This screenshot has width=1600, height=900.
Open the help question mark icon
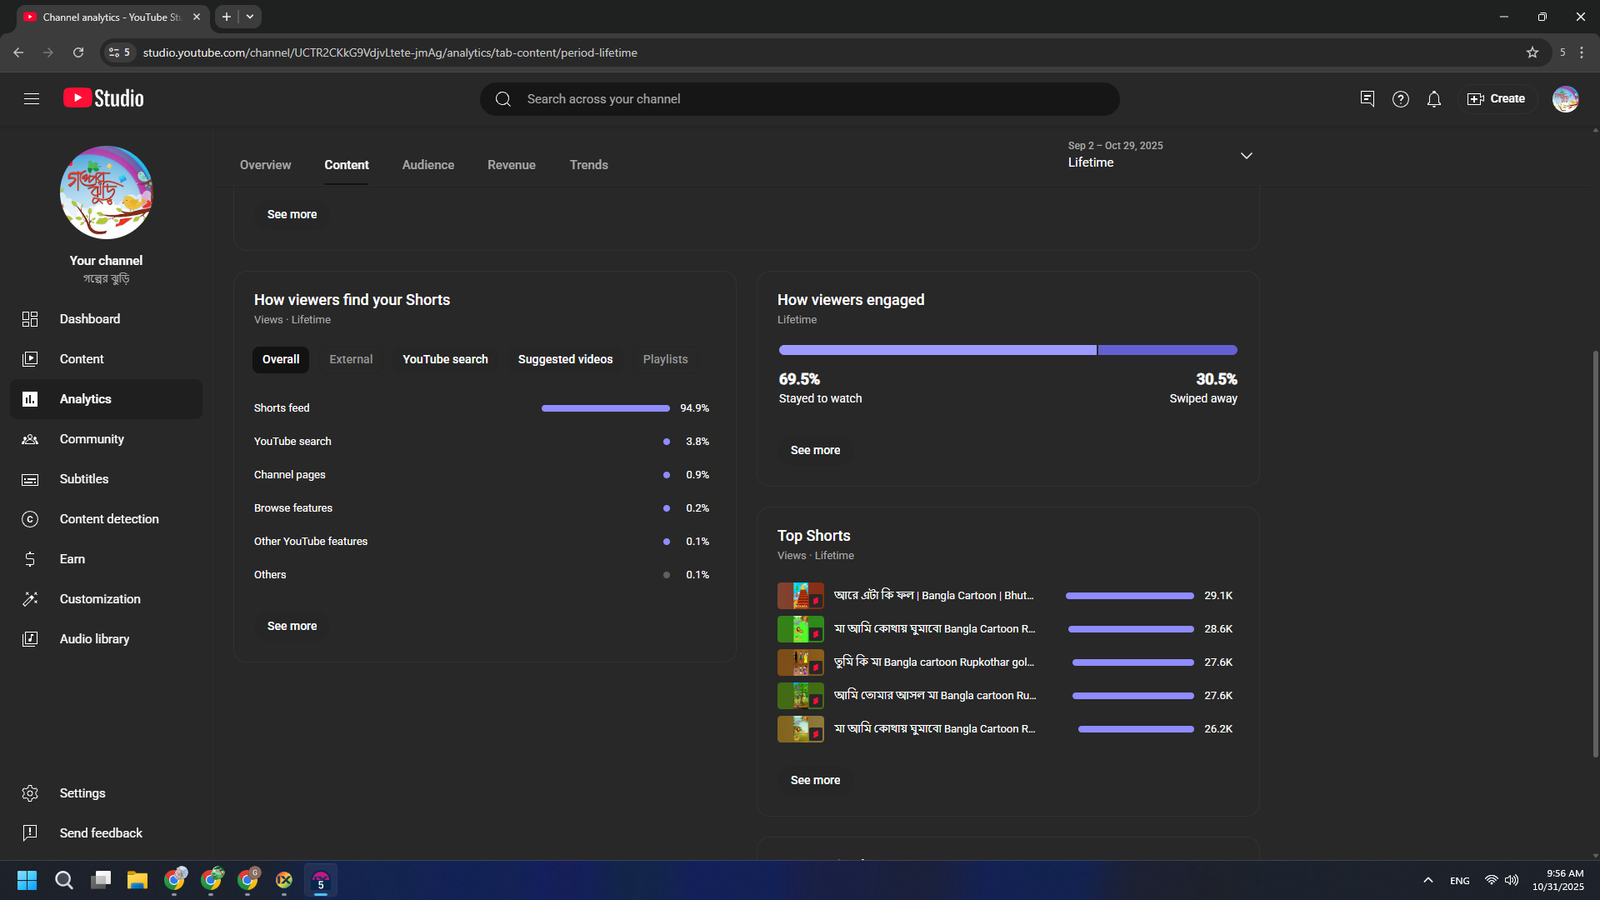[x=1400, y=99]
